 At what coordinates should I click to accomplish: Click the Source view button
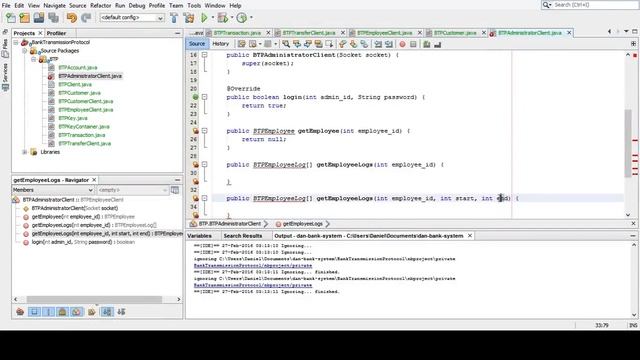tap(197, 44)
